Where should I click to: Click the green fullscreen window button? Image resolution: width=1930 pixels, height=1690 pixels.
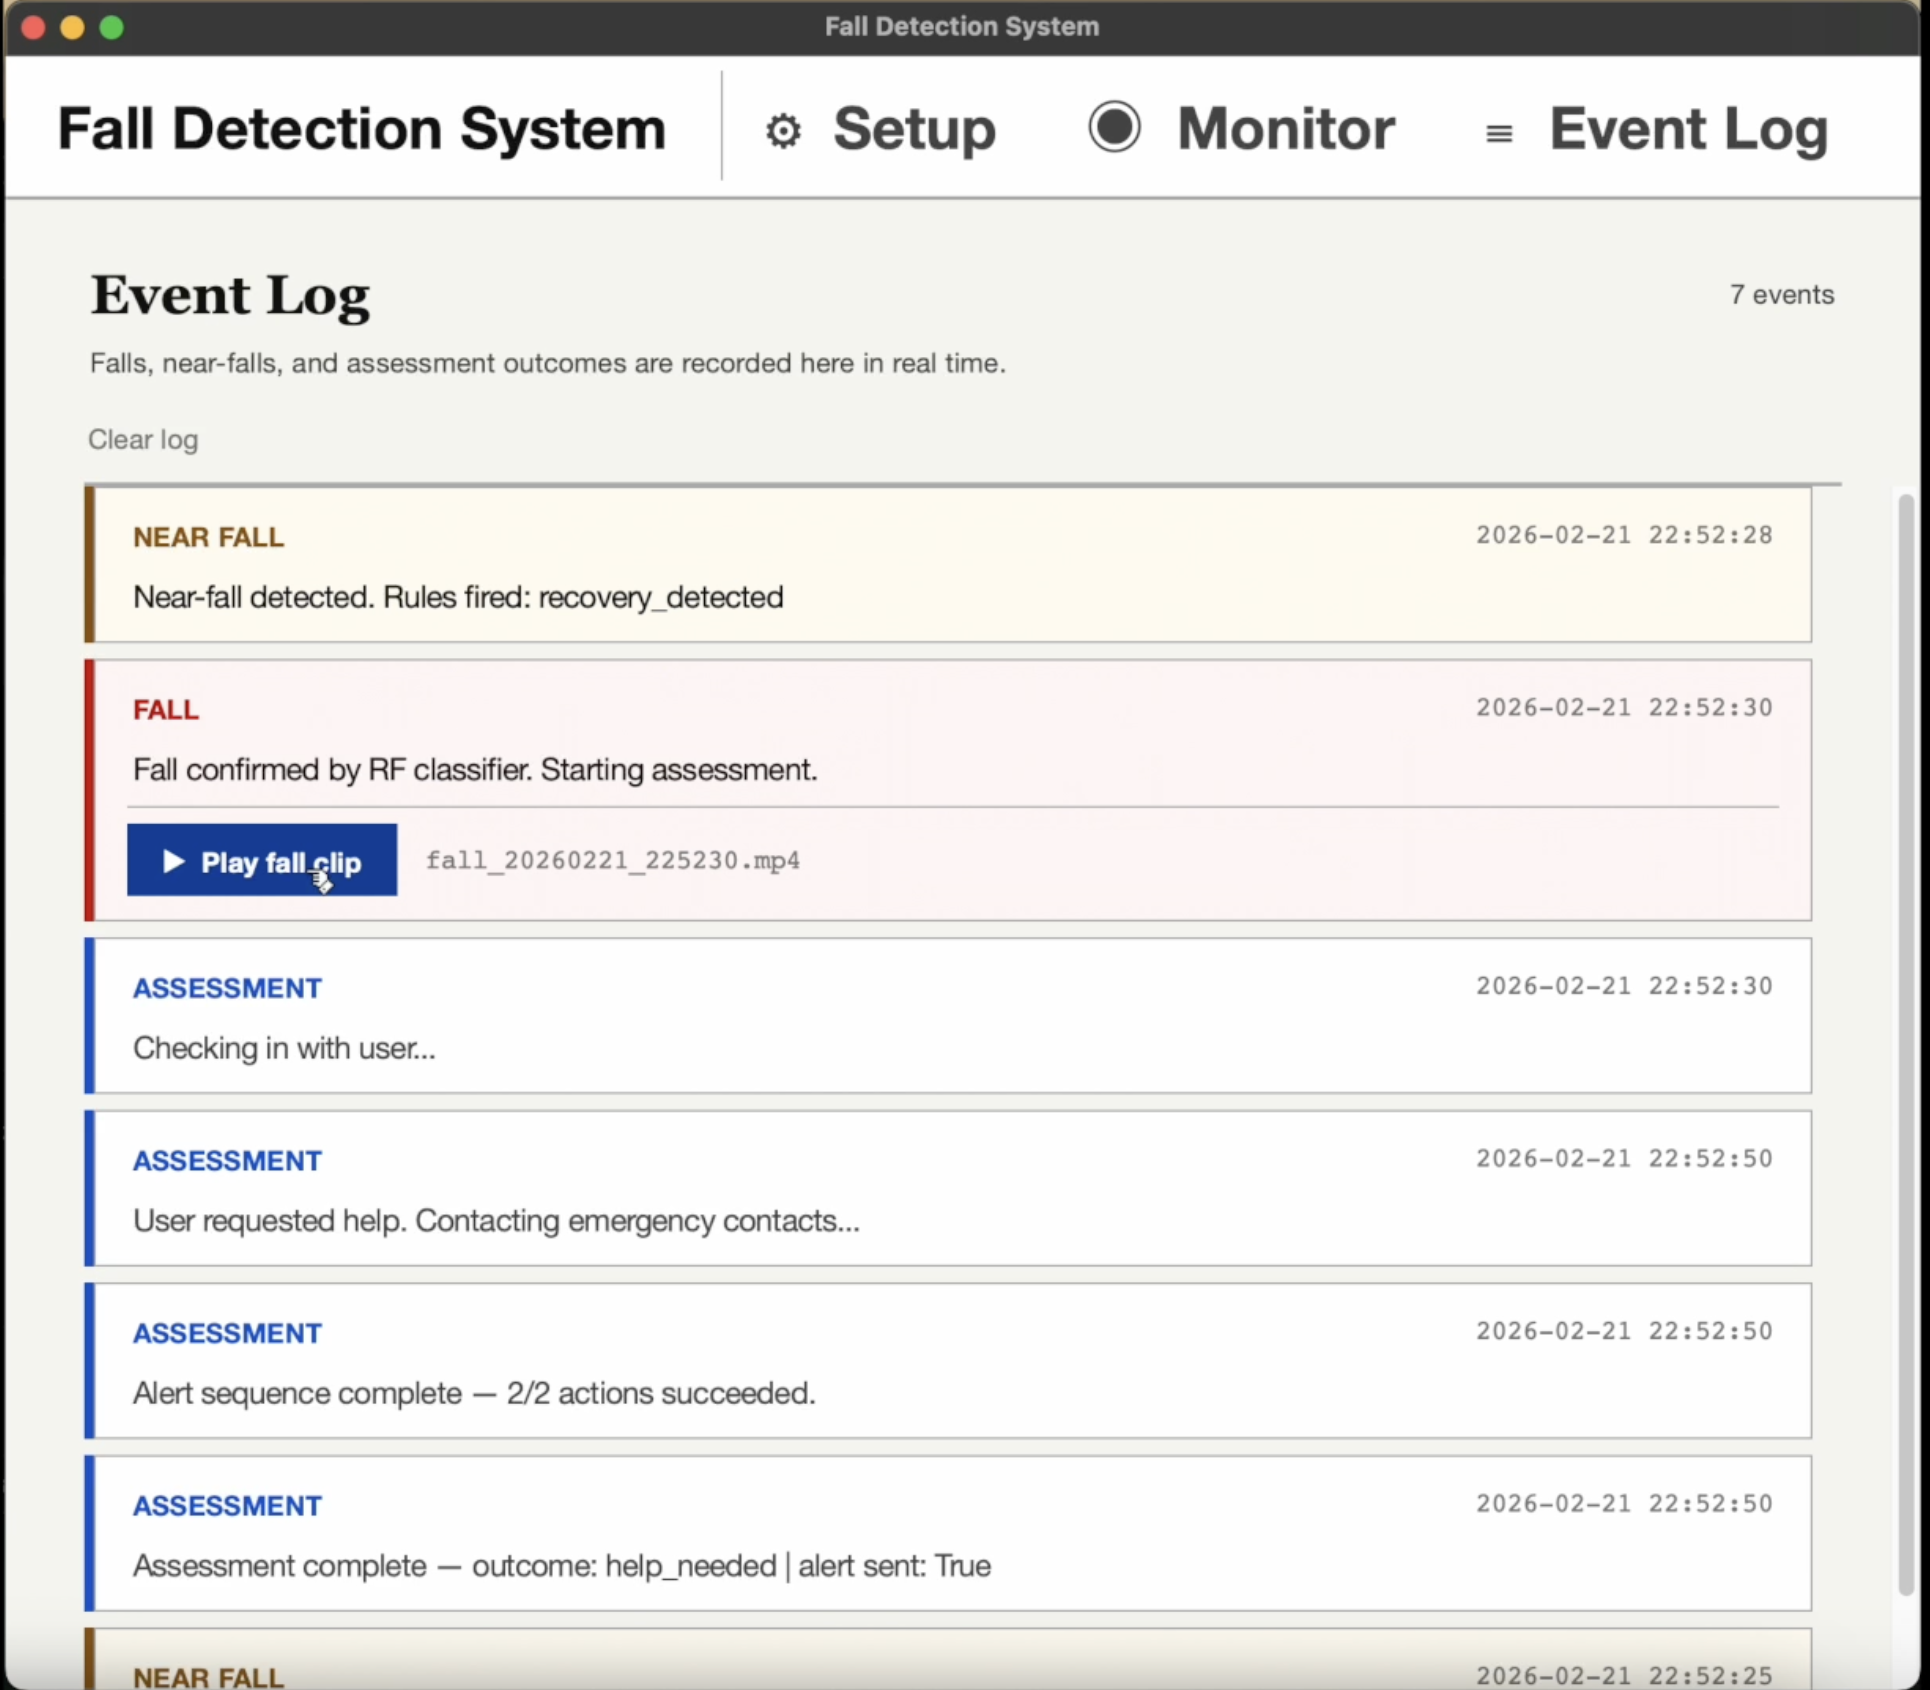112,27
